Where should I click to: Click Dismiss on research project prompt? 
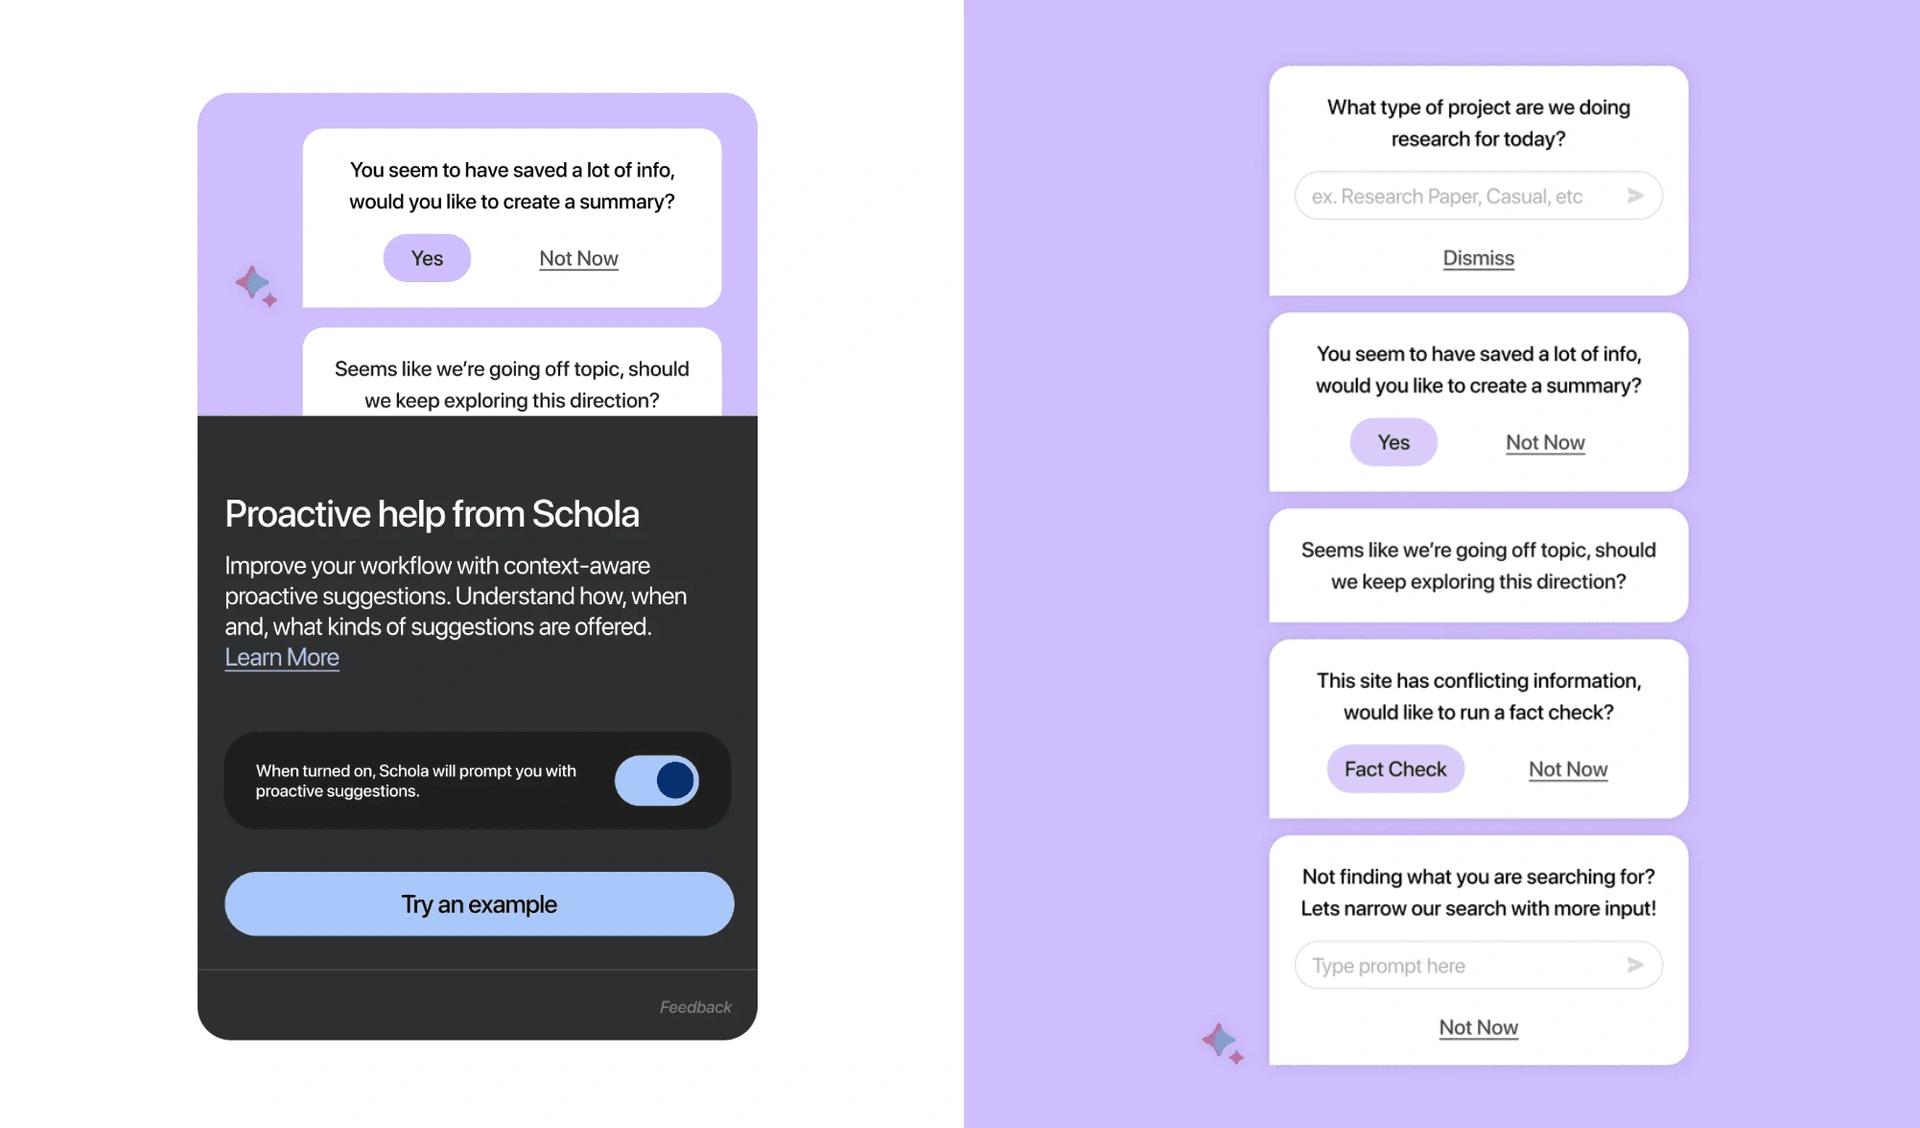pos(1478,258)
